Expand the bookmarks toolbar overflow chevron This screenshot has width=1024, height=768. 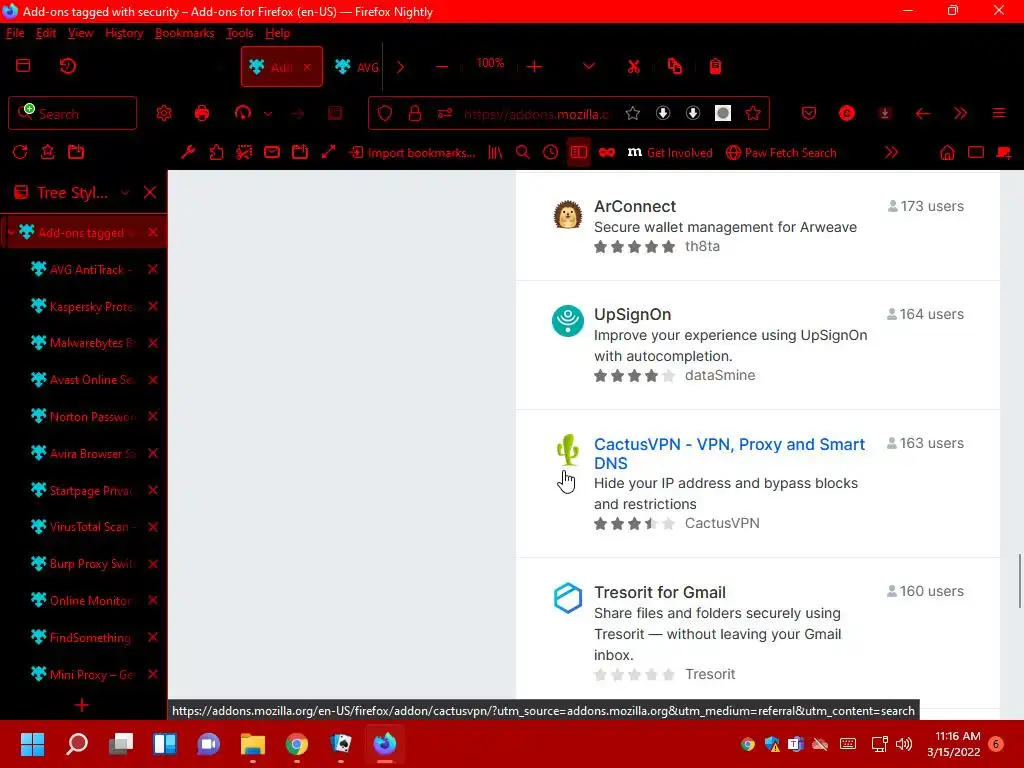pos(891,152)
